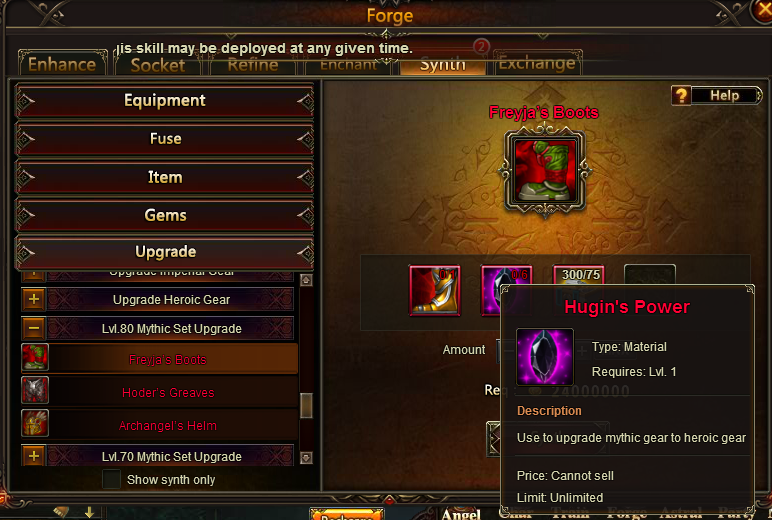Open the Socket tab
The height and width of the screenshot is (520, 772).
click(x=158, y=64)
